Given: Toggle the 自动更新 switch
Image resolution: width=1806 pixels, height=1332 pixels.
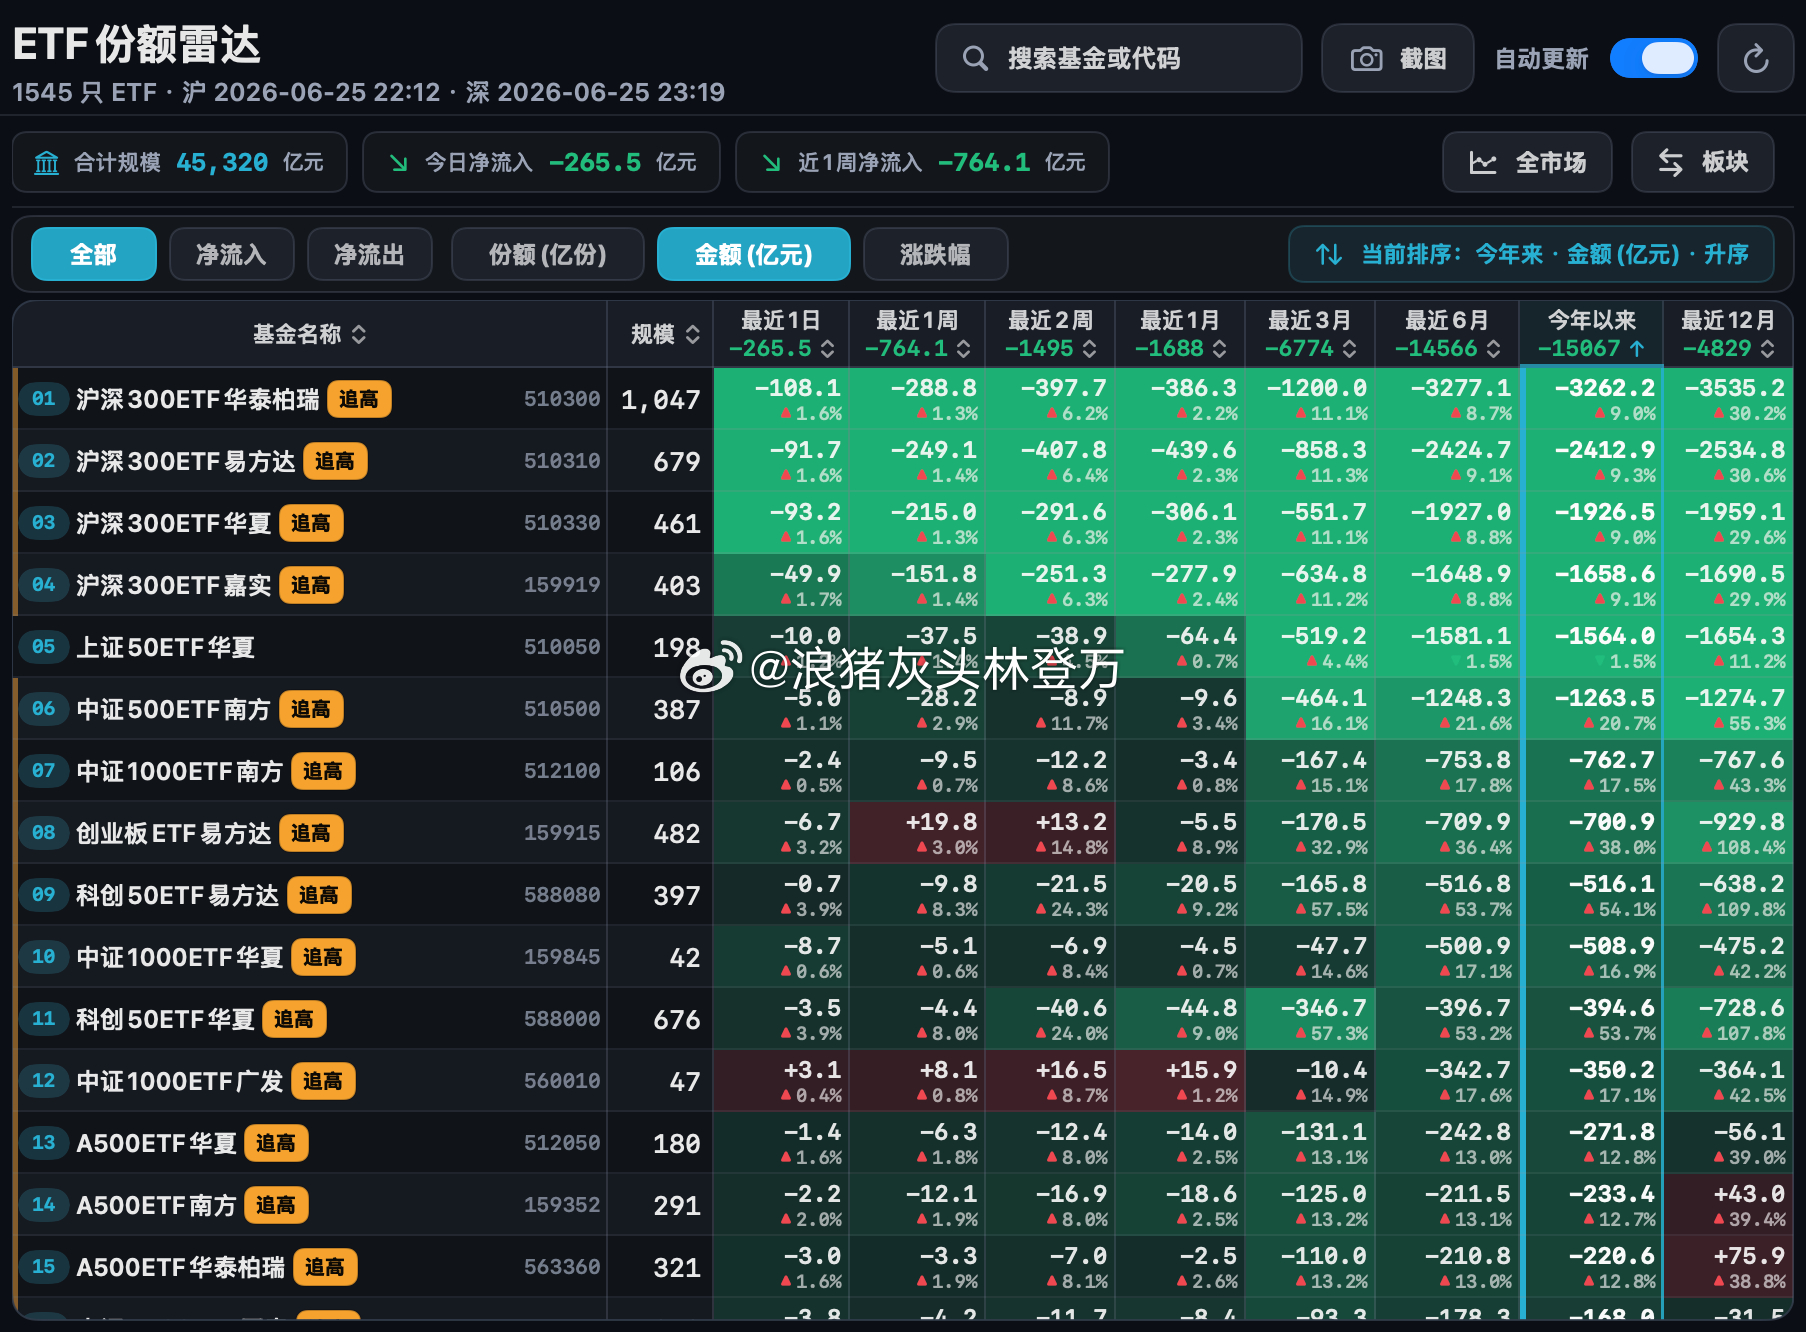Looking at the screenshot, I should [1653, 59].
